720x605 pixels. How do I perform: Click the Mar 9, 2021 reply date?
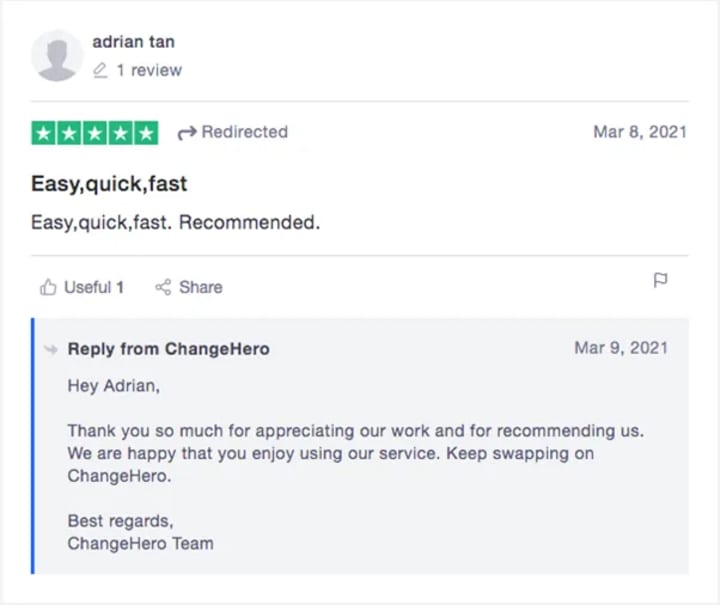point(621,348)
